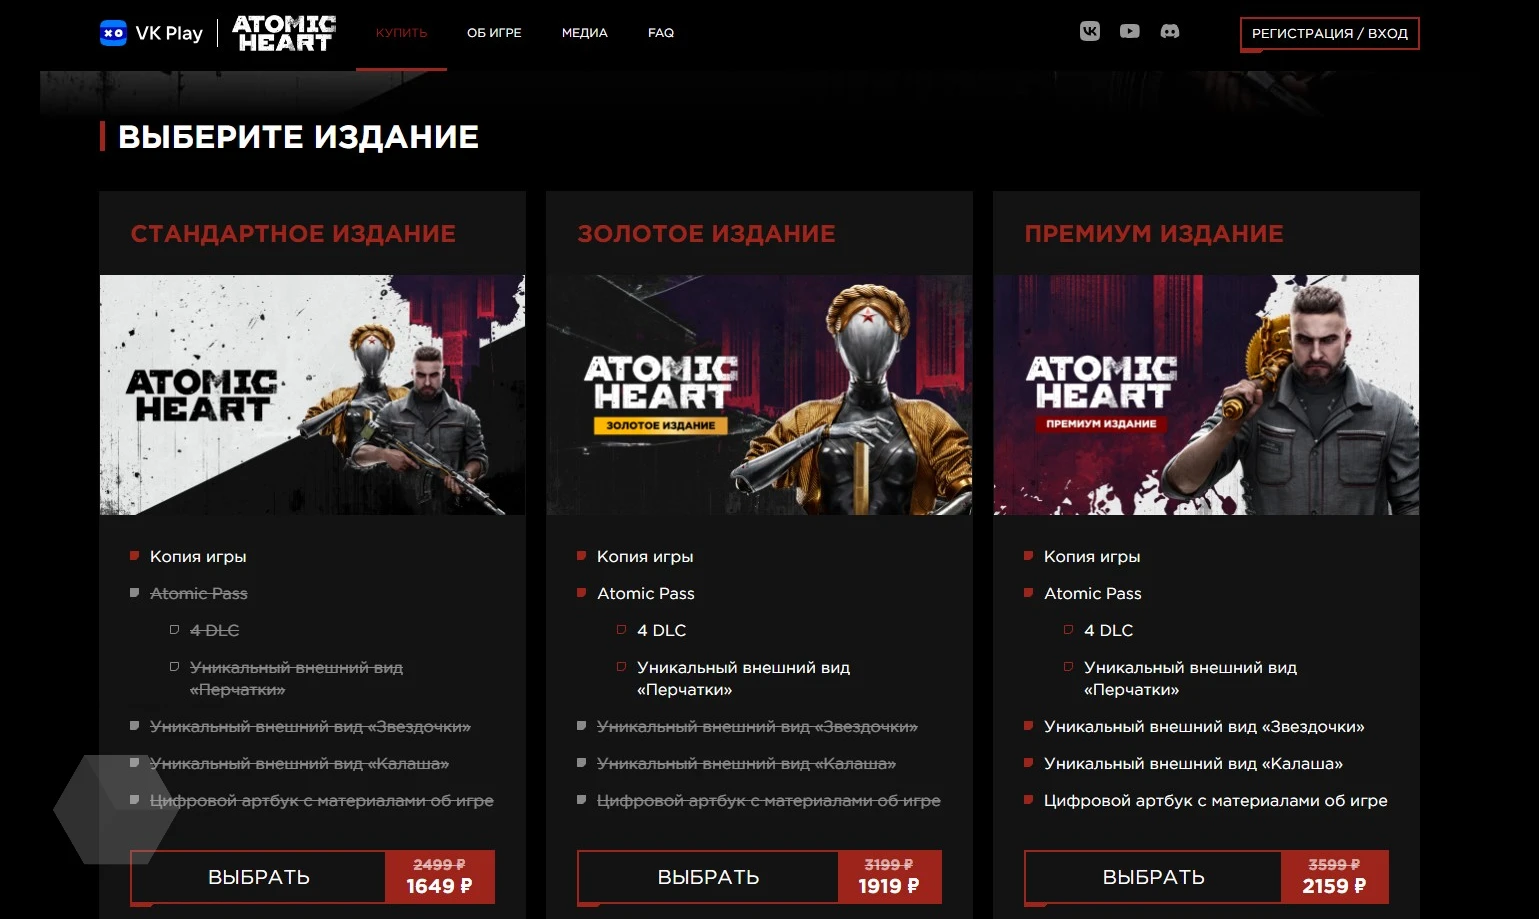Click the gold edition cover image

click(759, 395)
